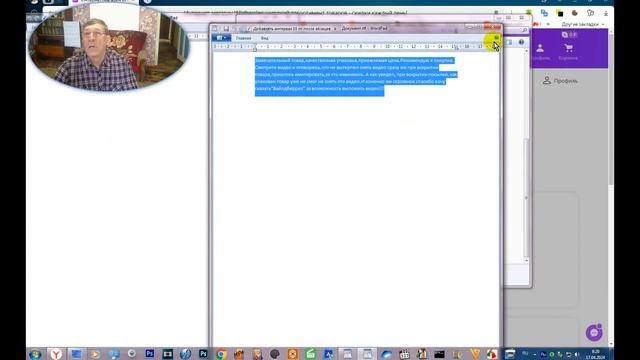Open the first Photoshop taskbar icon
Screen dimensions: 640x360
[x=150, y=353]
